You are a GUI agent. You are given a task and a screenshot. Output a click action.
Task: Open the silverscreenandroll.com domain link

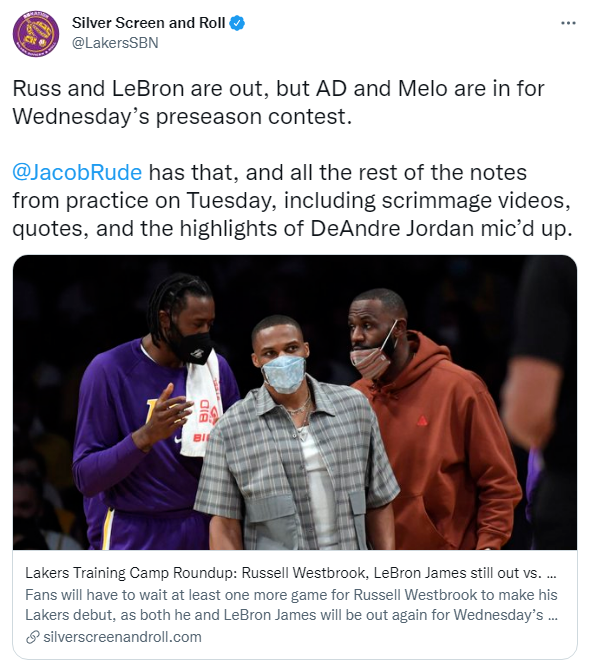[x=122, y=637]
